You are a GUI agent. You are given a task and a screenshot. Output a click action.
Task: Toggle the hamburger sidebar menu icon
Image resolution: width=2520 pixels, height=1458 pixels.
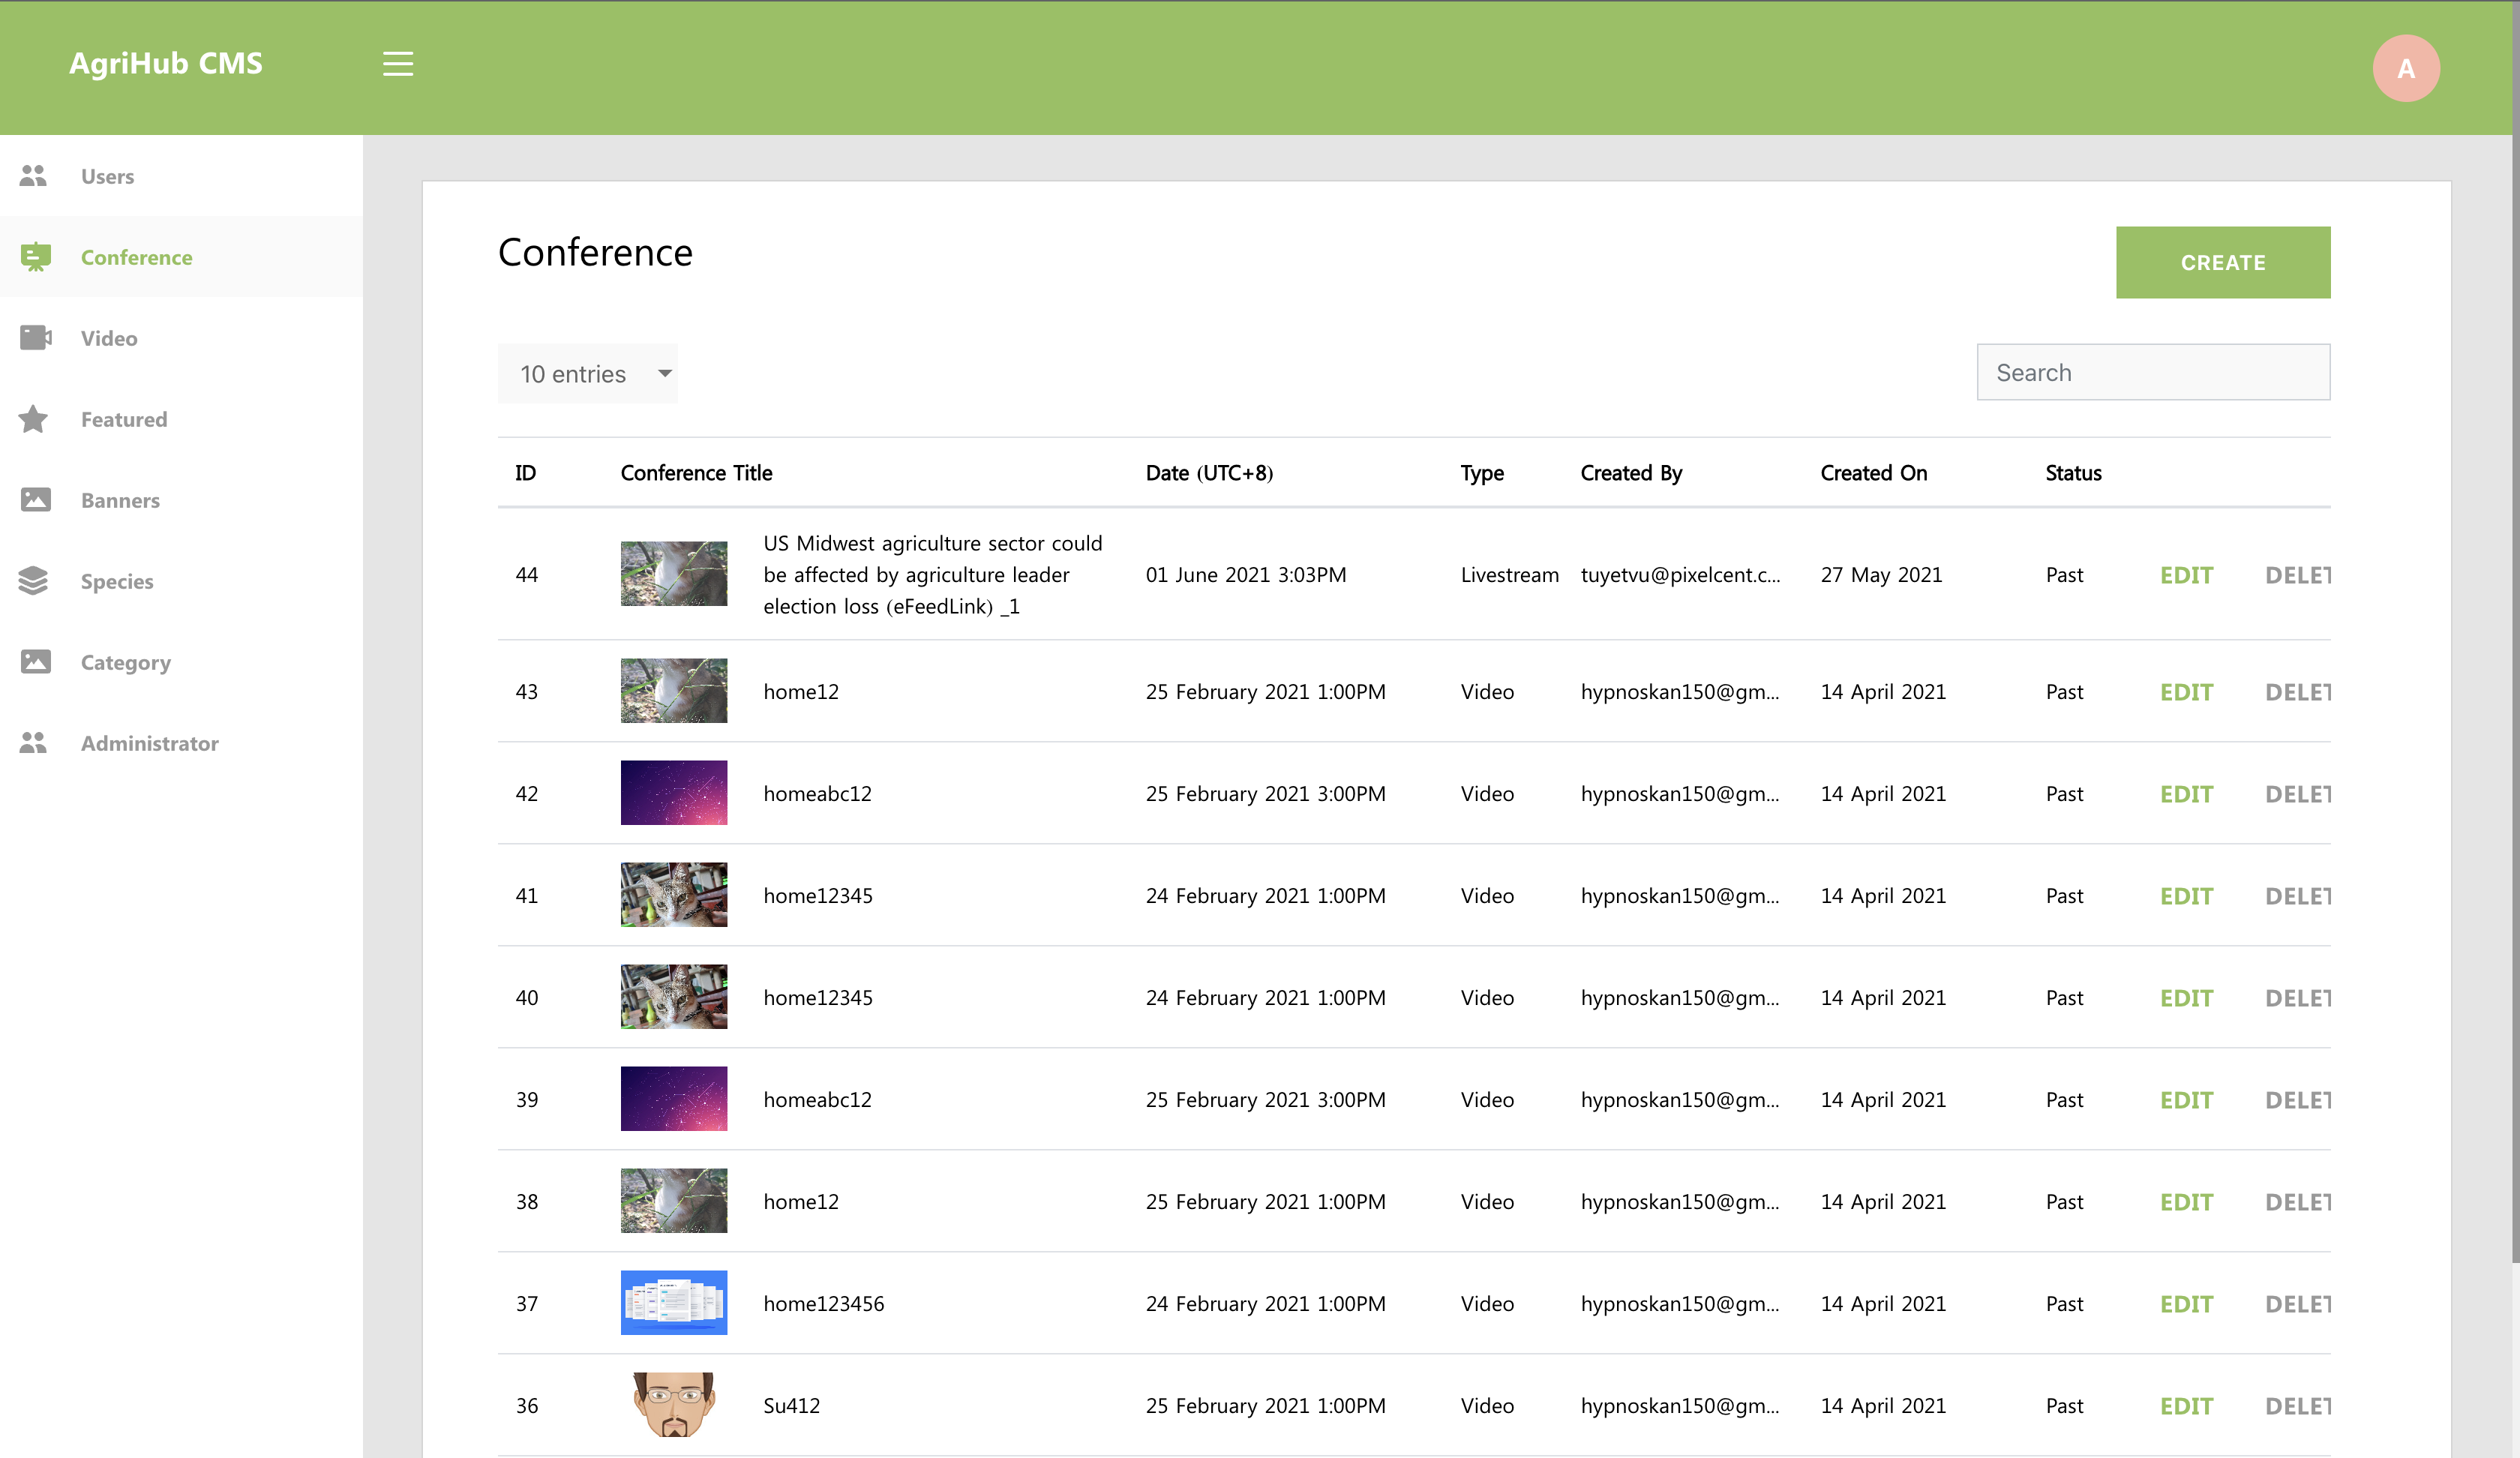point(397,64)
